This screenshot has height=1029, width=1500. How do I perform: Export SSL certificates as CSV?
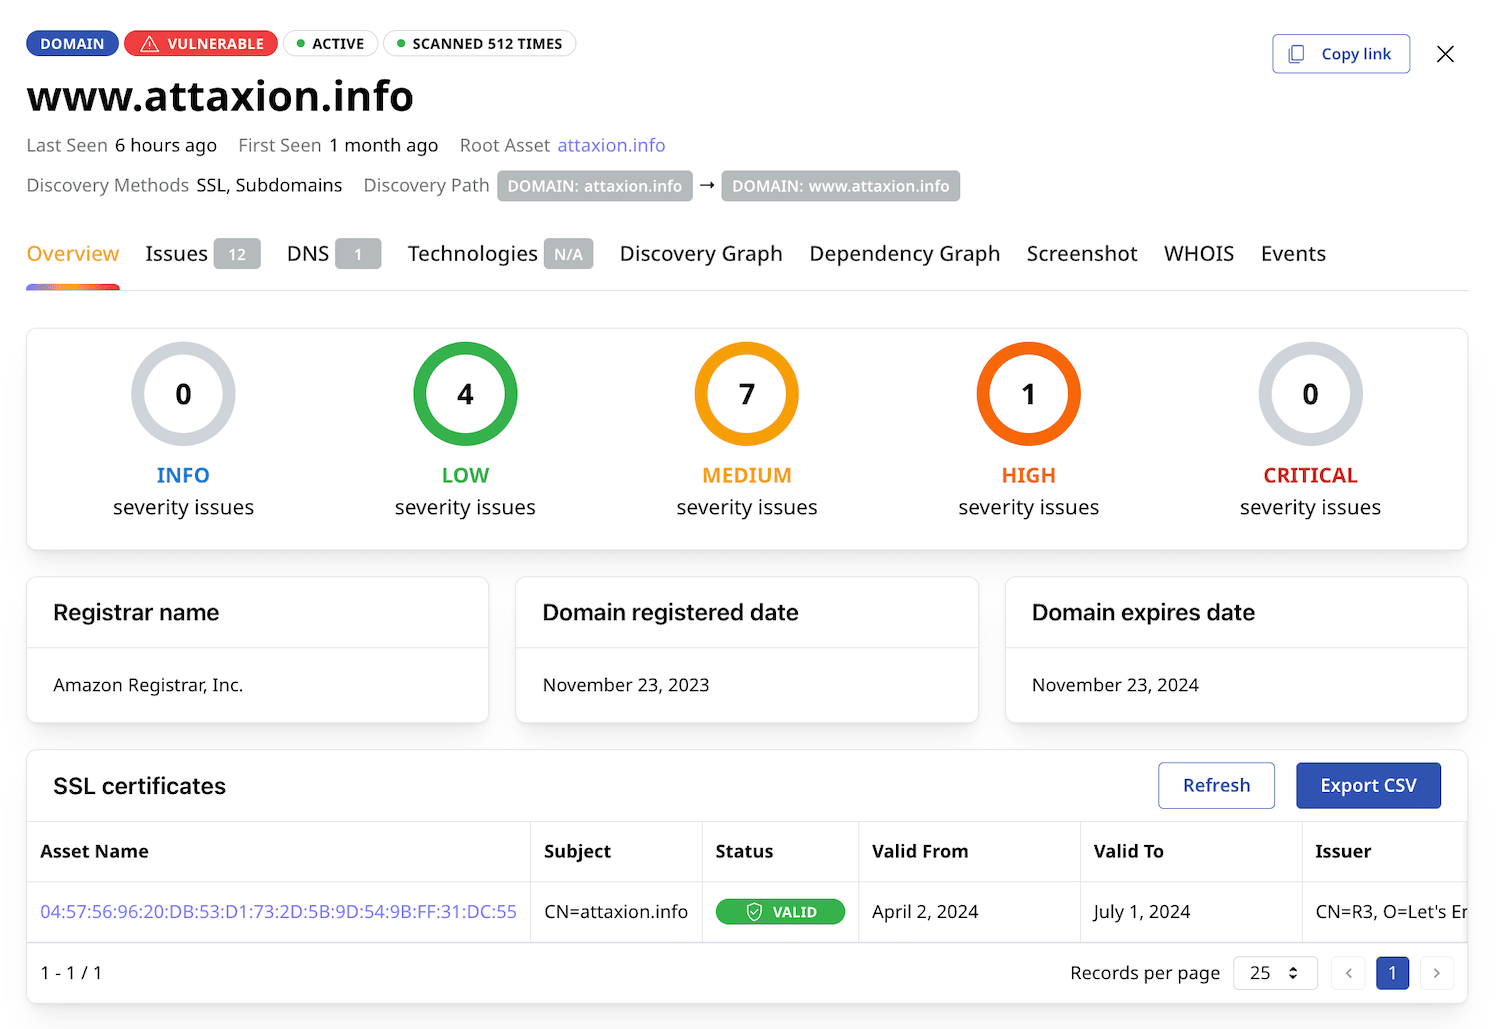coord(1368,786)
